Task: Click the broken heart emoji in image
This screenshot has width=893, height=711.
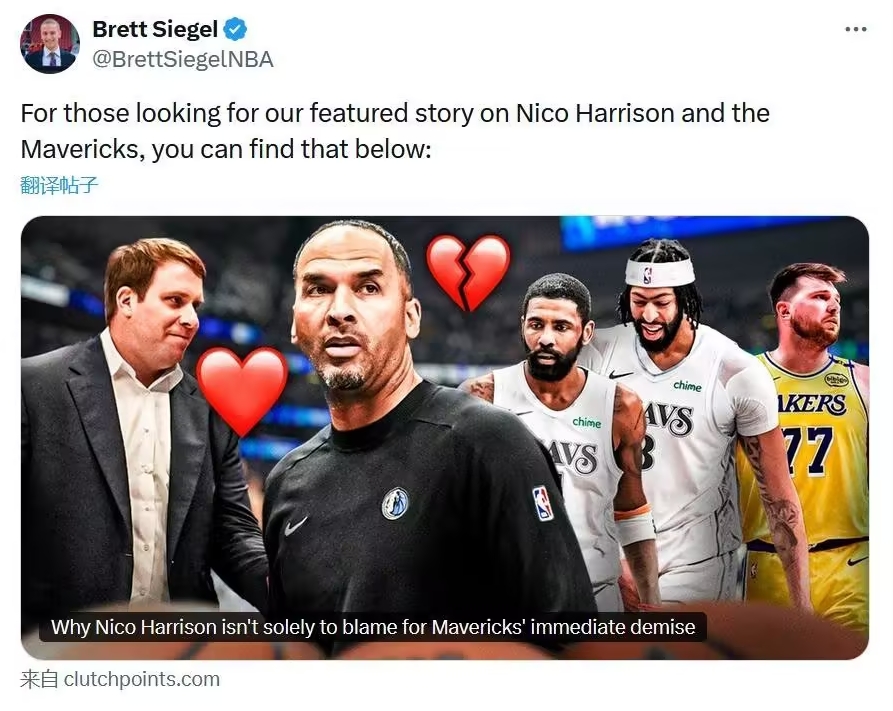Action: coord(467,271)
